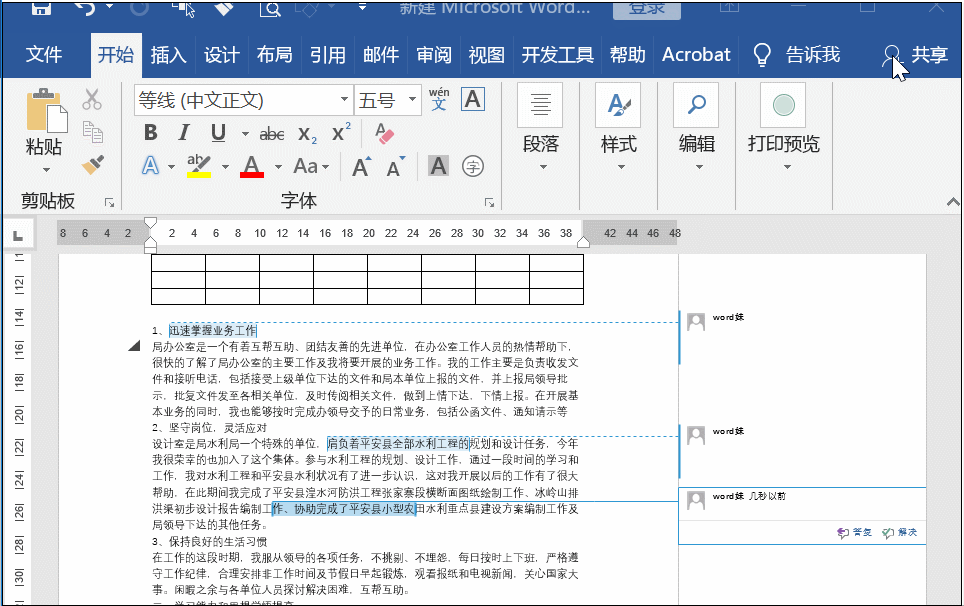
Task: Click the Copy icon in clipboard group
Action: pos(92,132)
